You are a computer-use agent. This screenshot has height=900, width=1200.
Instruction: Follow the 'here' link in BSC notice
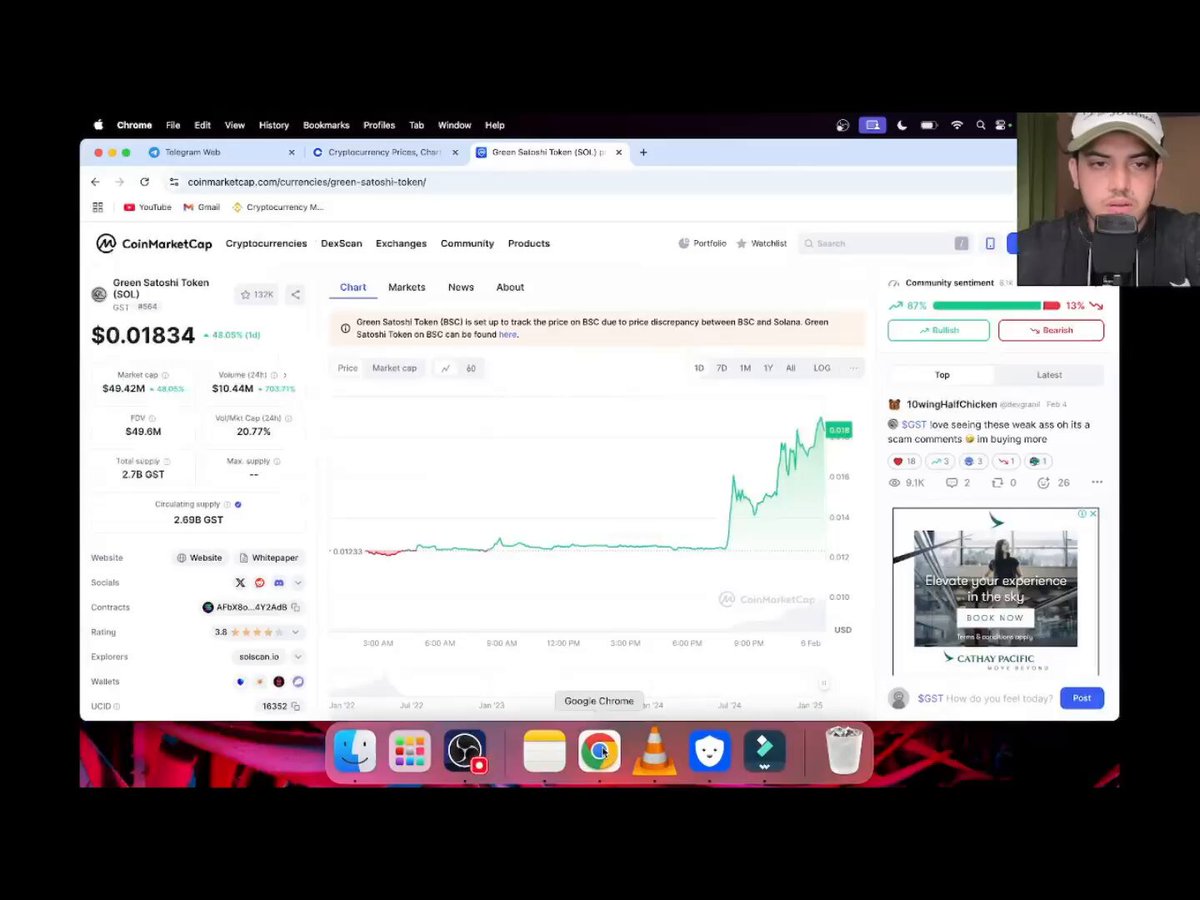(x=508, y=334)
